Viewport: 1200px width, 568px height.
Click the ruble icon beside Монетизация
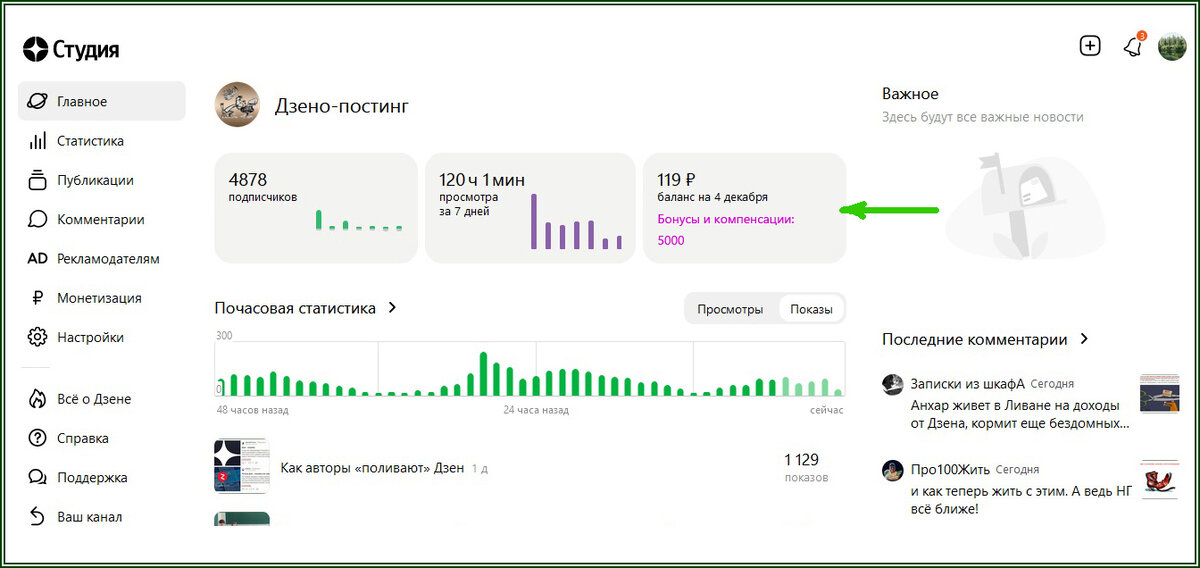click(38, 298)
